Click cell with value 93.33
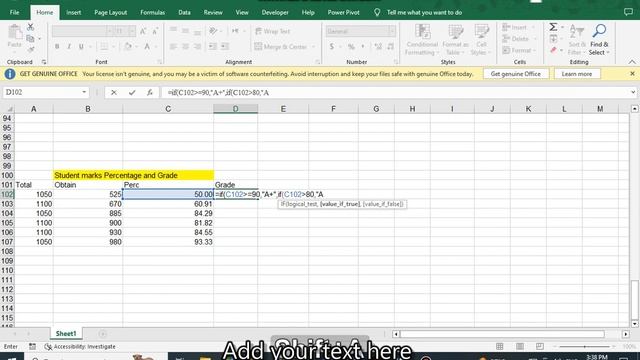Viewport: 640px width, 360px height. [168, 242]
